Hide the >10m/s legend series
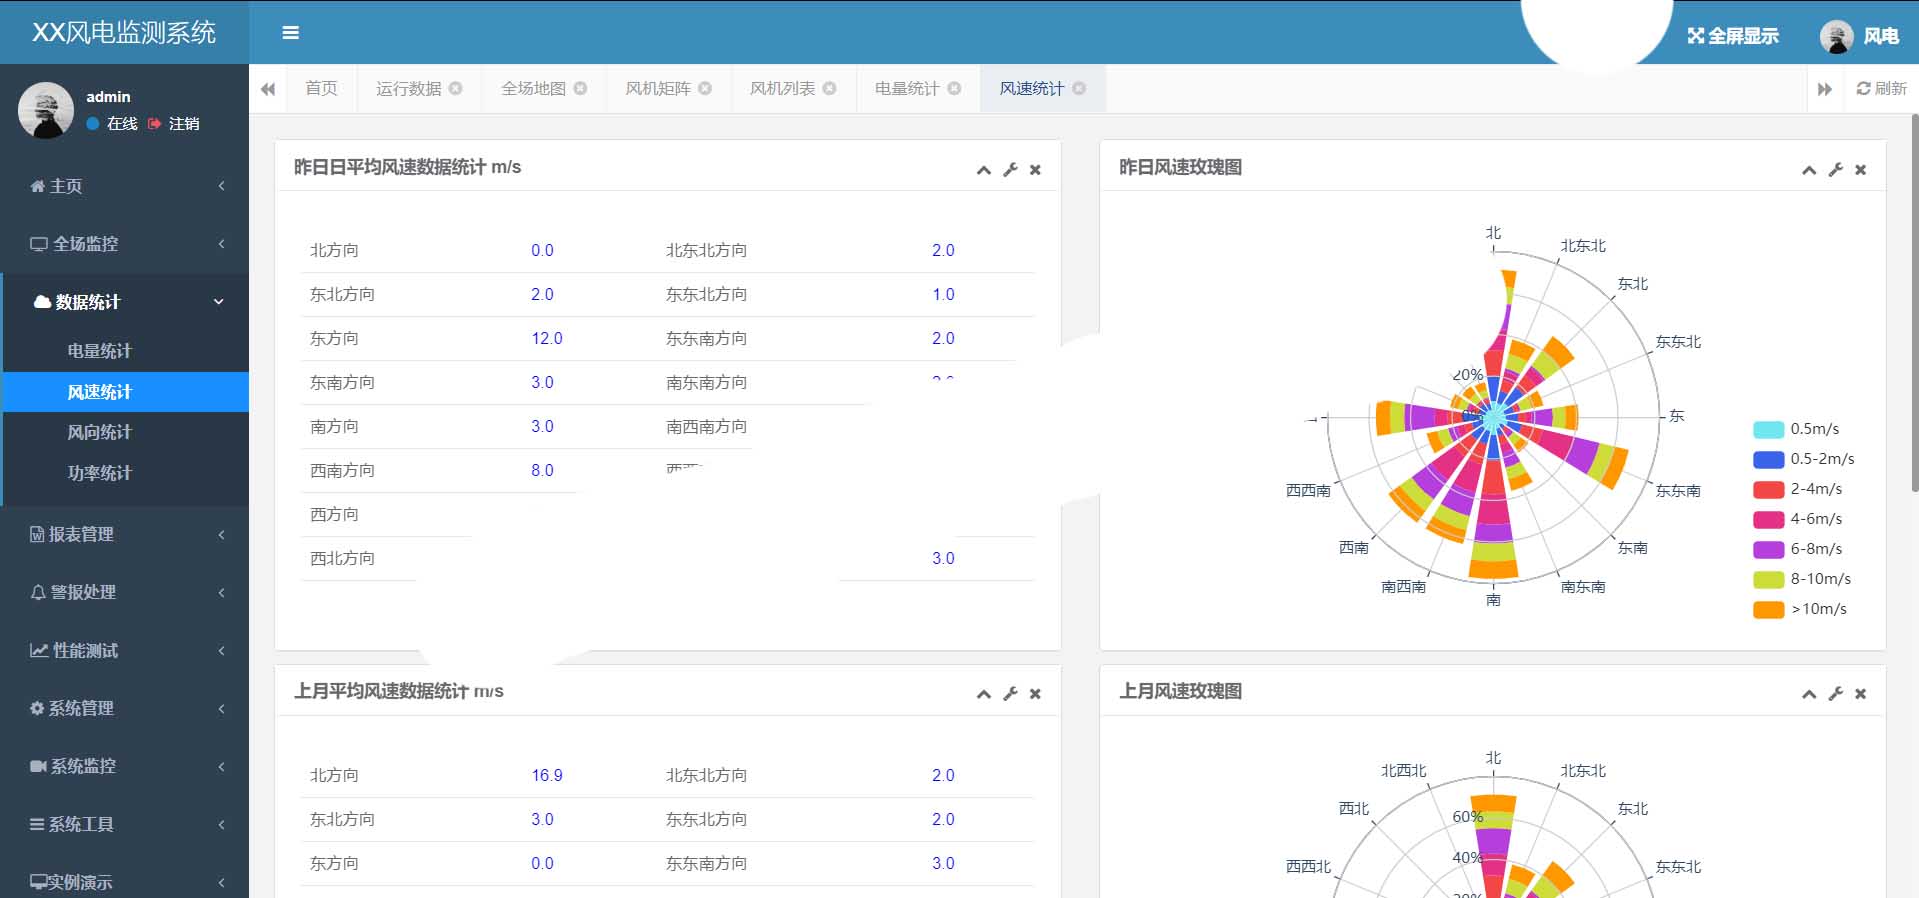Image resolution: width=1919 pixels, height=898 pixels. 1768,609
